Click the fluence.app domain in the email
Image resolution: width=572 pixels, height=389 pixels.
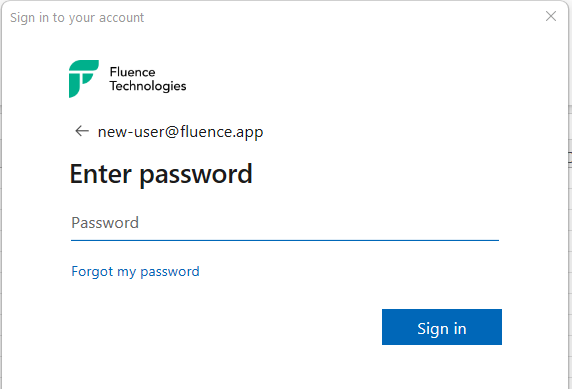click(221, 132)
